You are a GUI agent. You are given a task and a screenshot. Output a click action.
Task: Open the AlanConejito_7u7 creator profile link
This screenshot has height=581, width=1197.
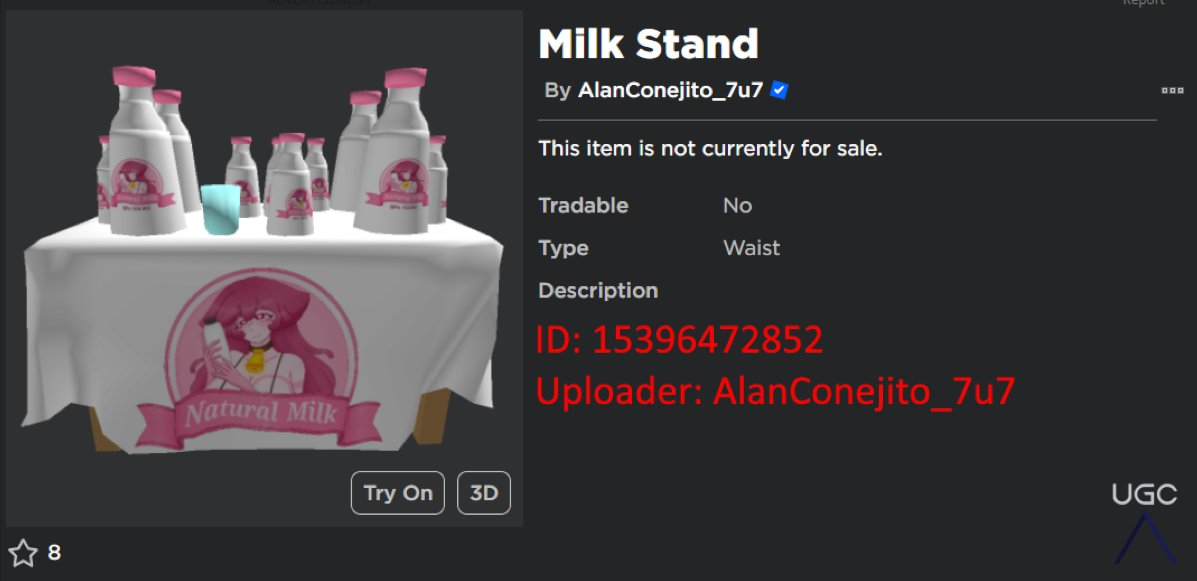(670, 90)
